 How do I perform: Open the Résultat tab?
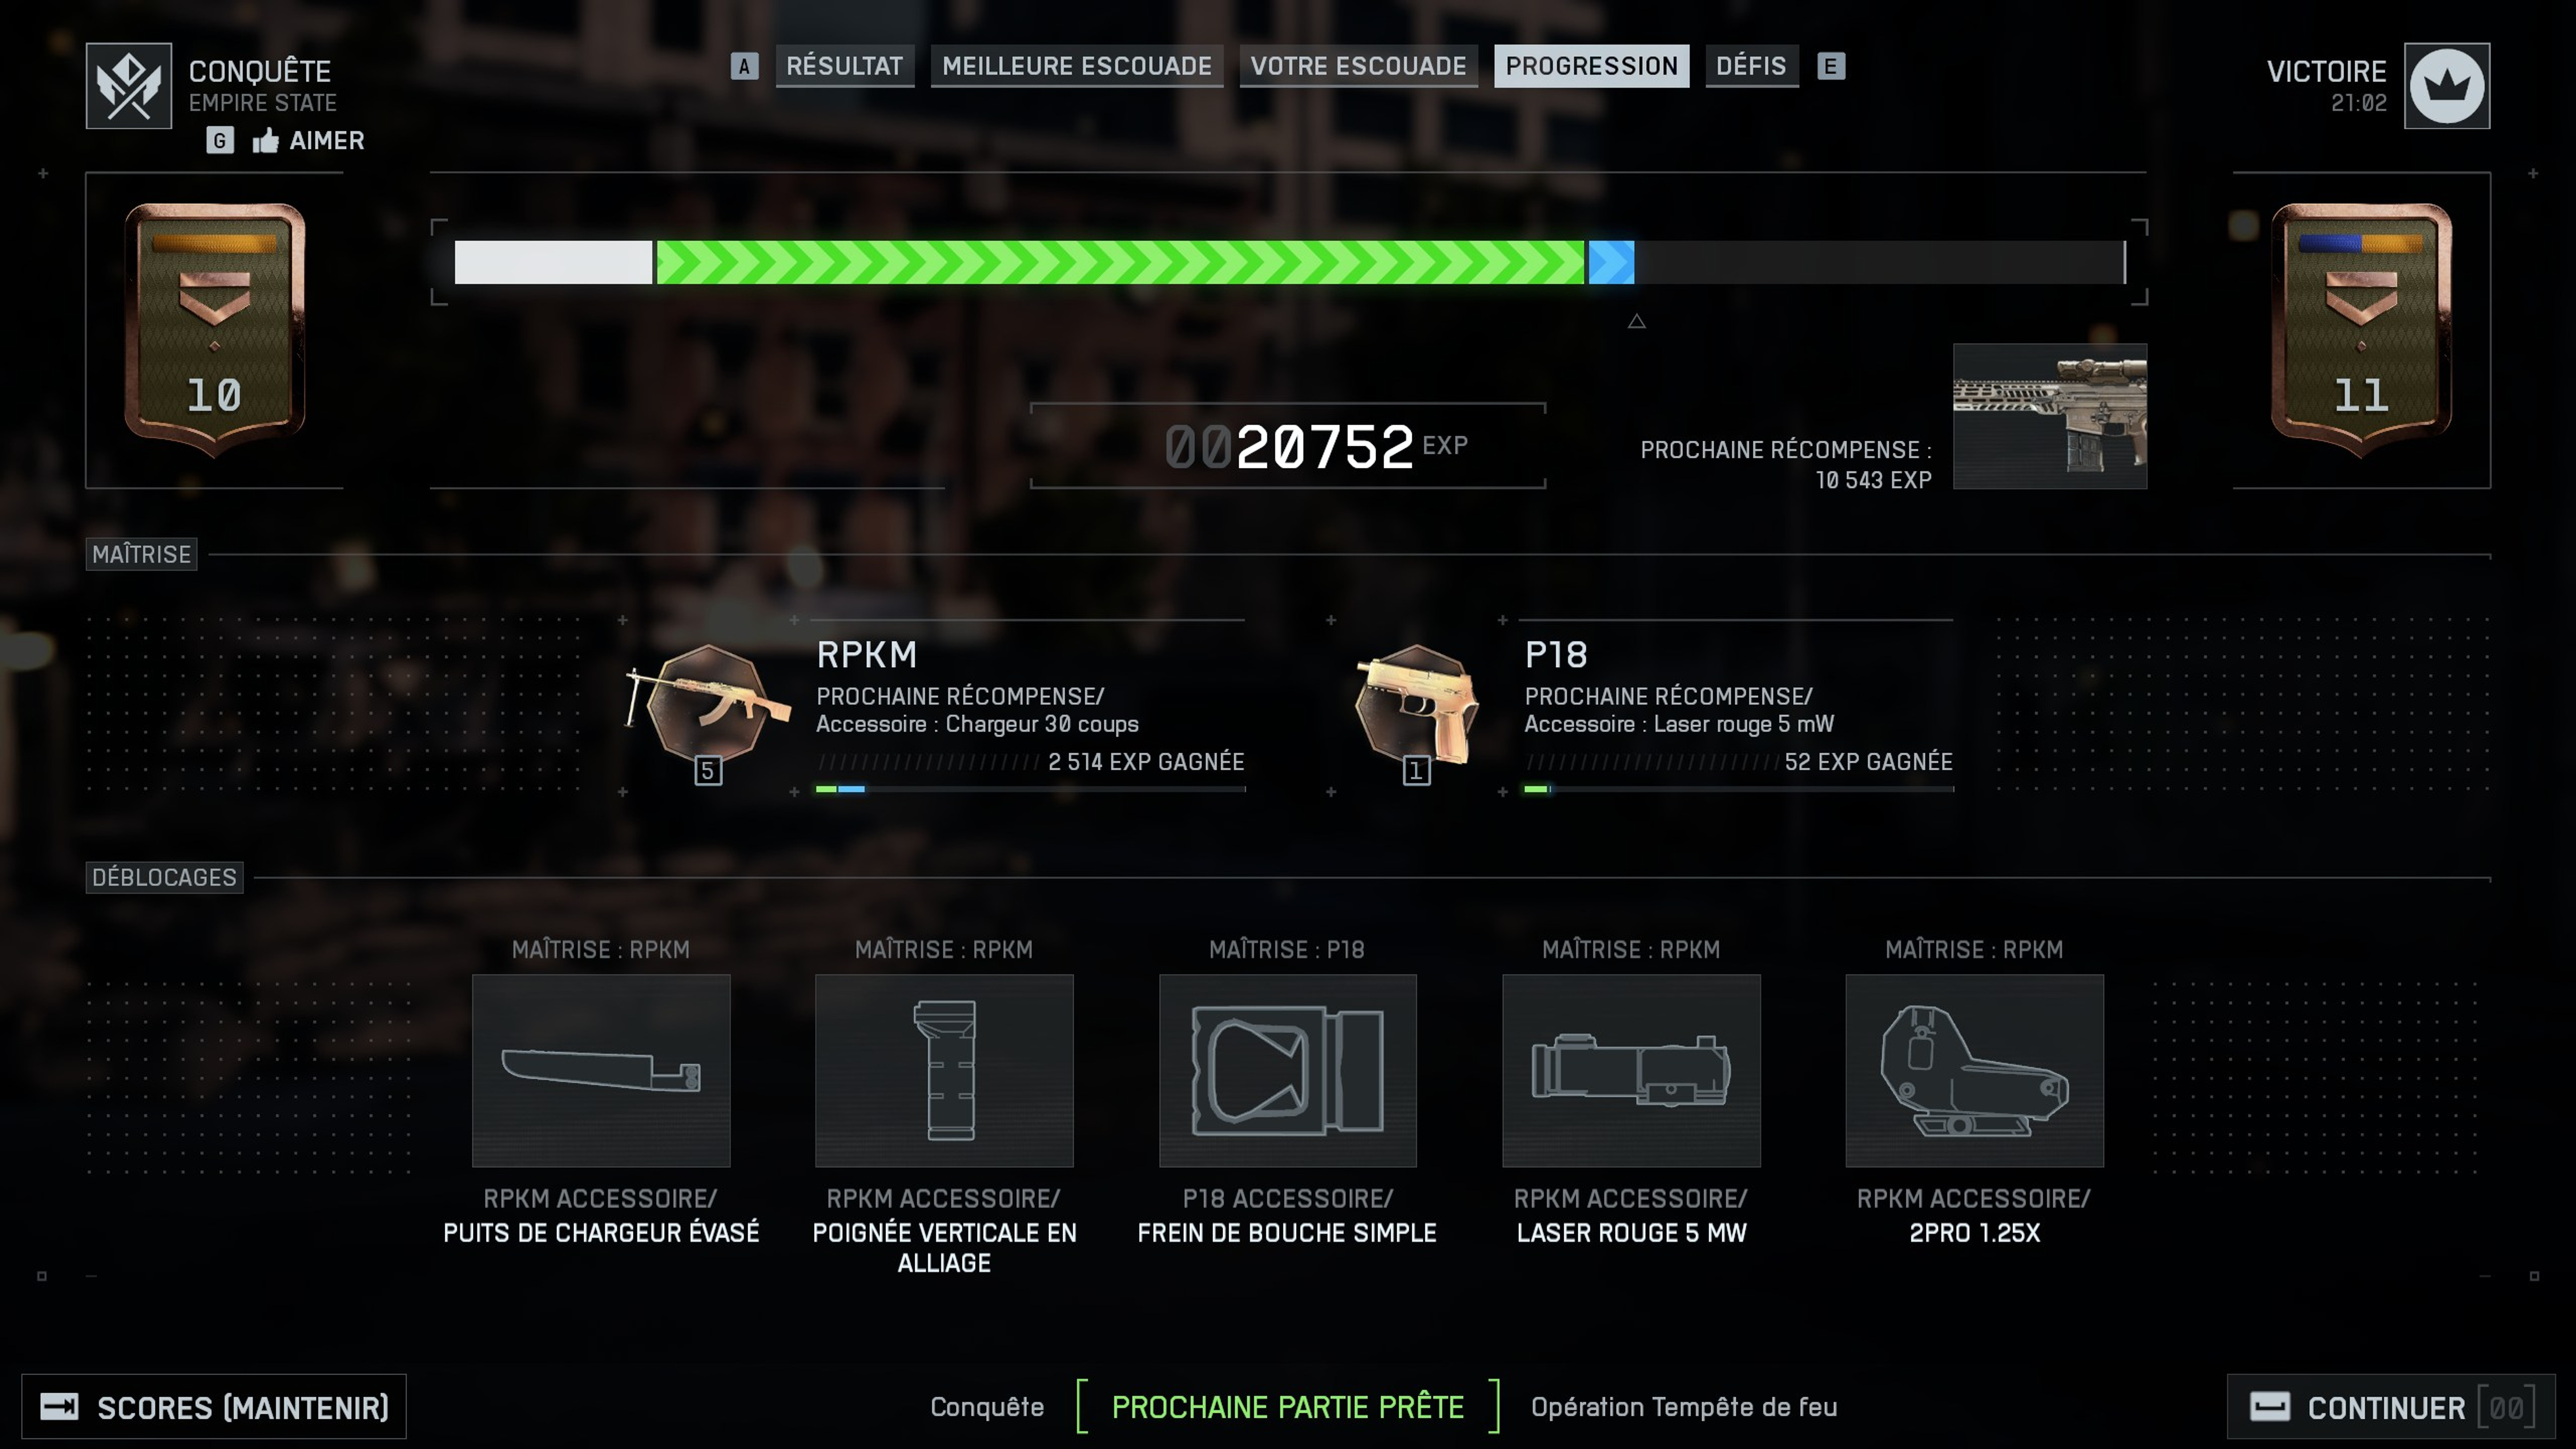tap(844, 66)
